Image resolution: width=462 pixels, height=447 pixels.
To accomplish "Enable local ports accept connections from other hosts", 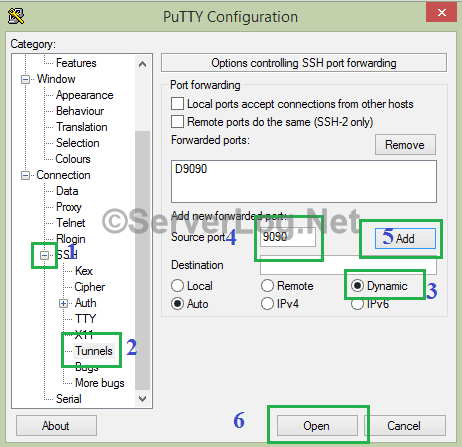I will pyautogui.click(x=177, y=104).
